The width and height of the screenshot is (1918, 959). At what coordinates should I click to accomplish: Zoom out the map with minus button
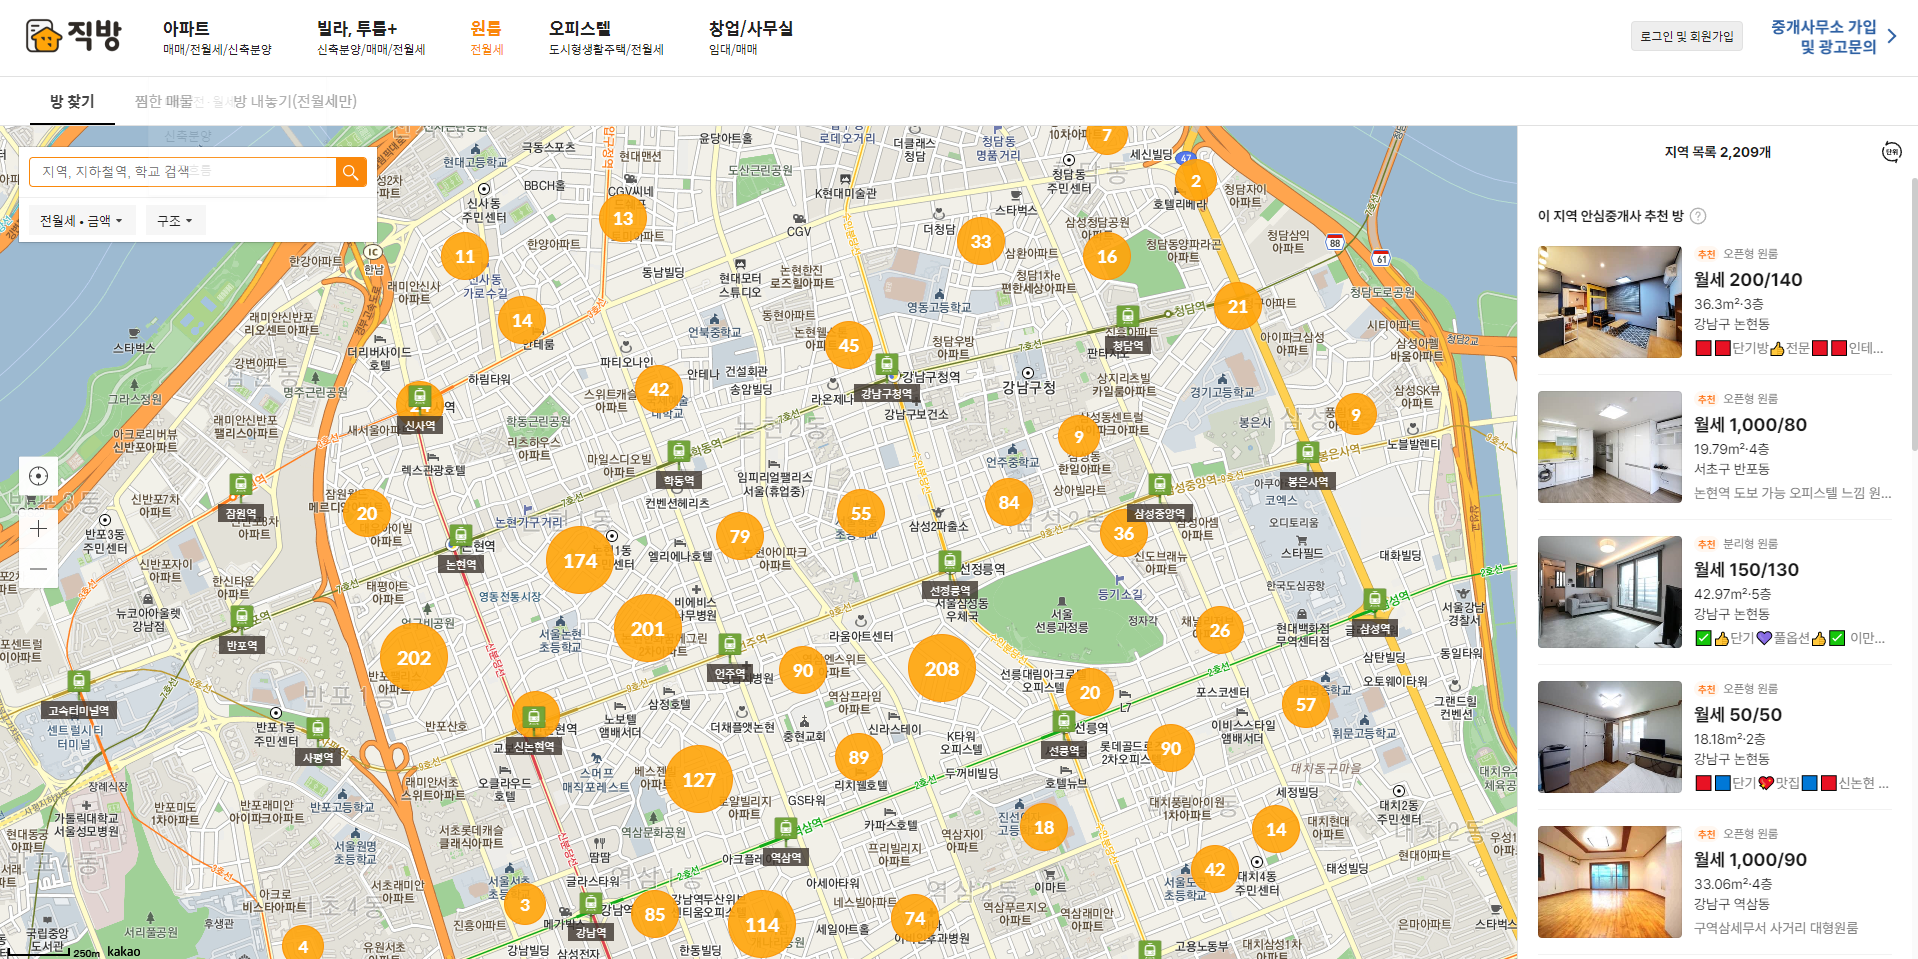[38, 569]
